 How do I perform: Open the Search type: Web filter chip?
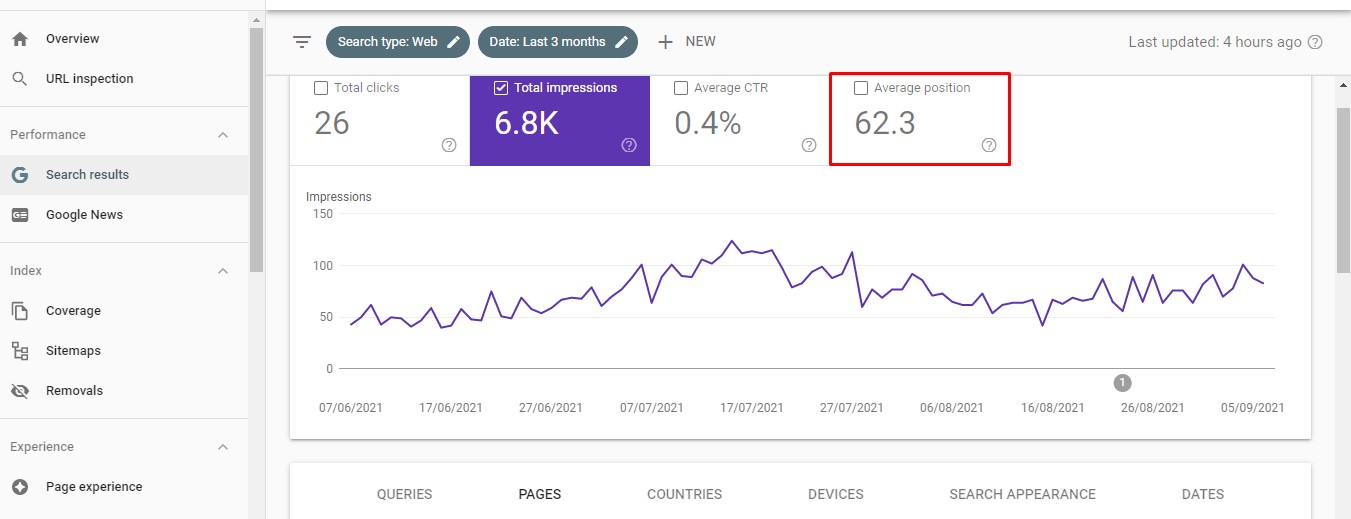click(398, 42)
